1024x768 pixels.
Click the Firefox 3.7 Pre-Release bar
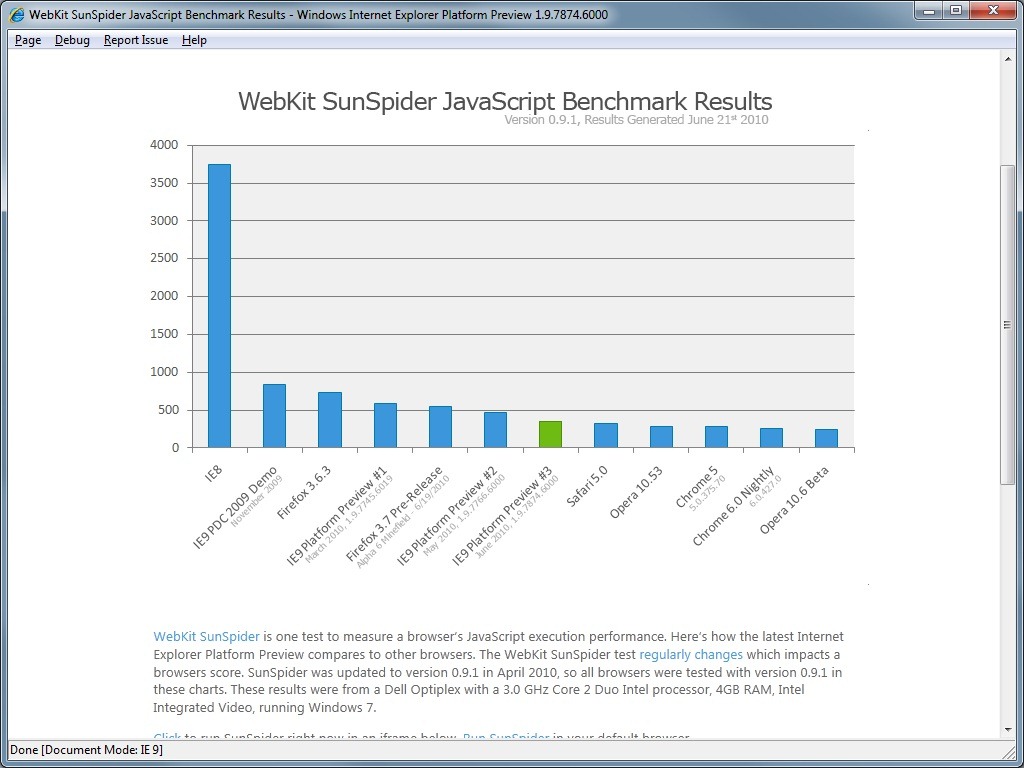440,427
